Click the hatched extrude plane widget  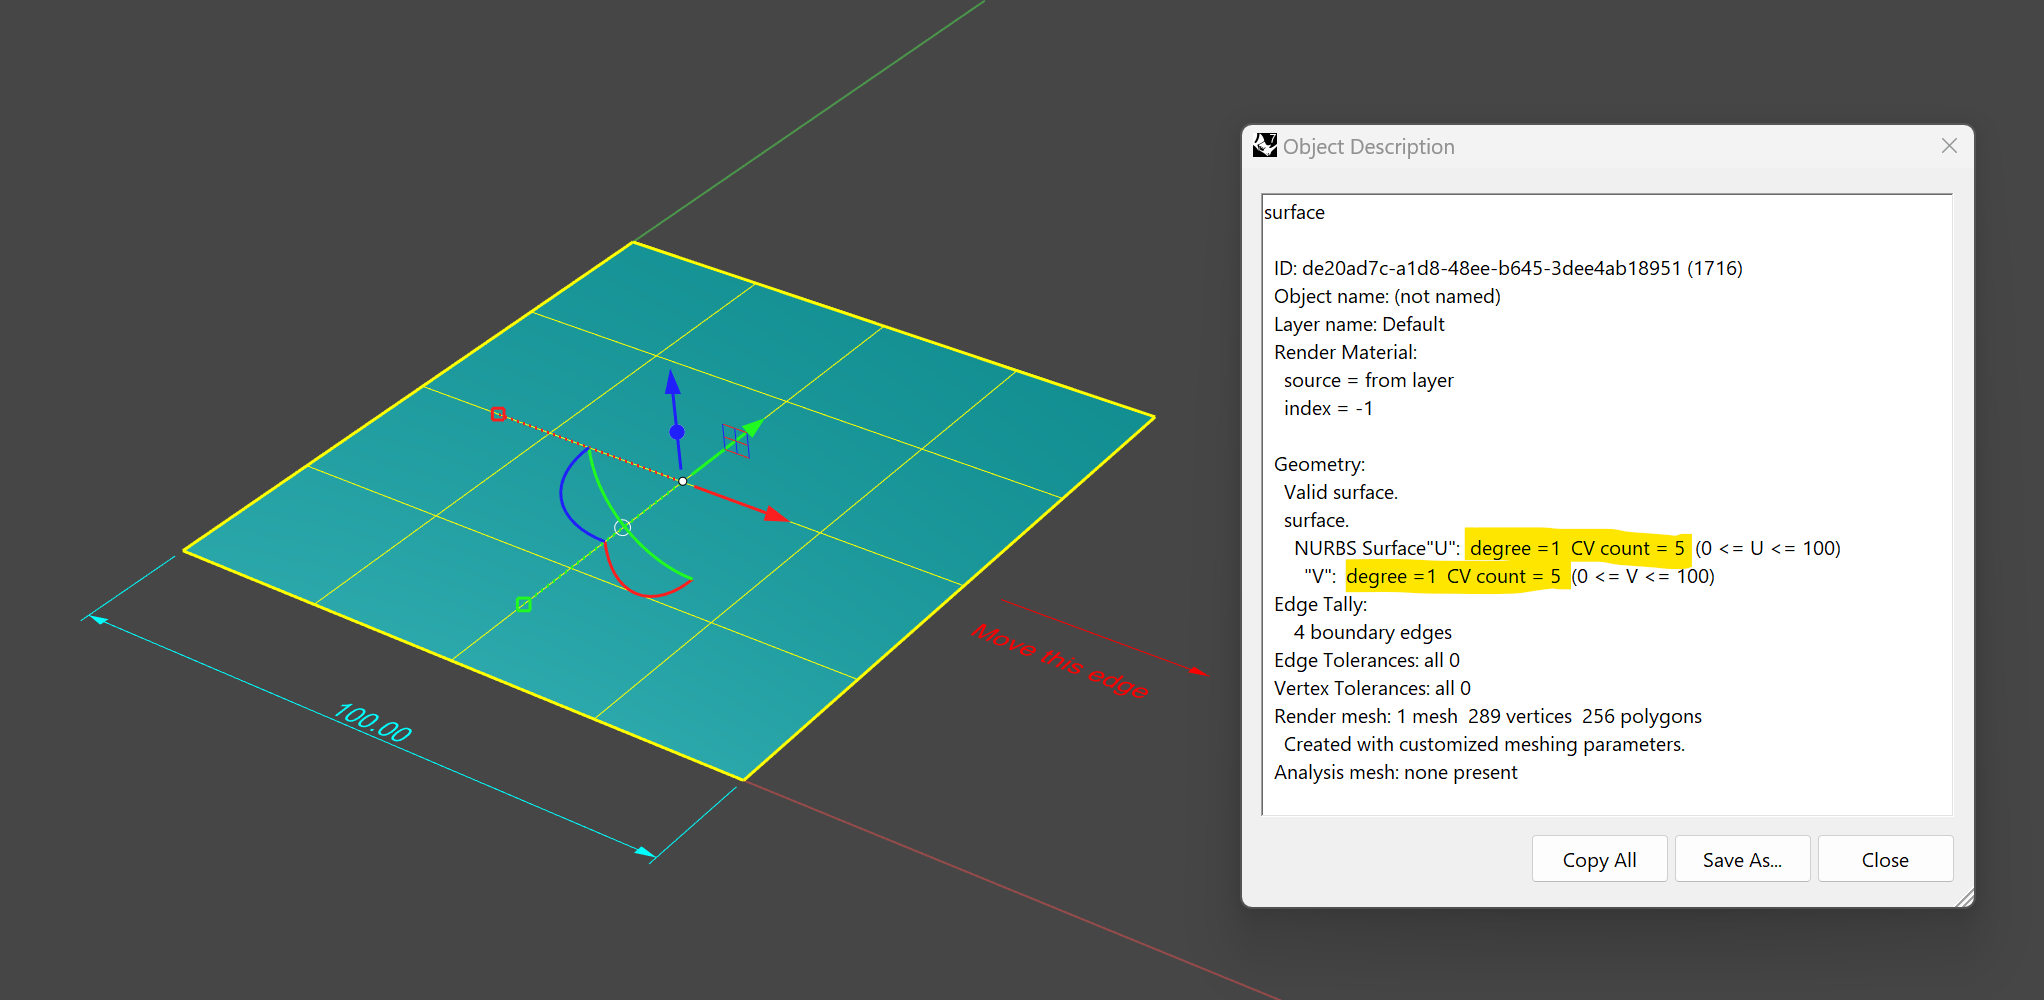[736, 440]
